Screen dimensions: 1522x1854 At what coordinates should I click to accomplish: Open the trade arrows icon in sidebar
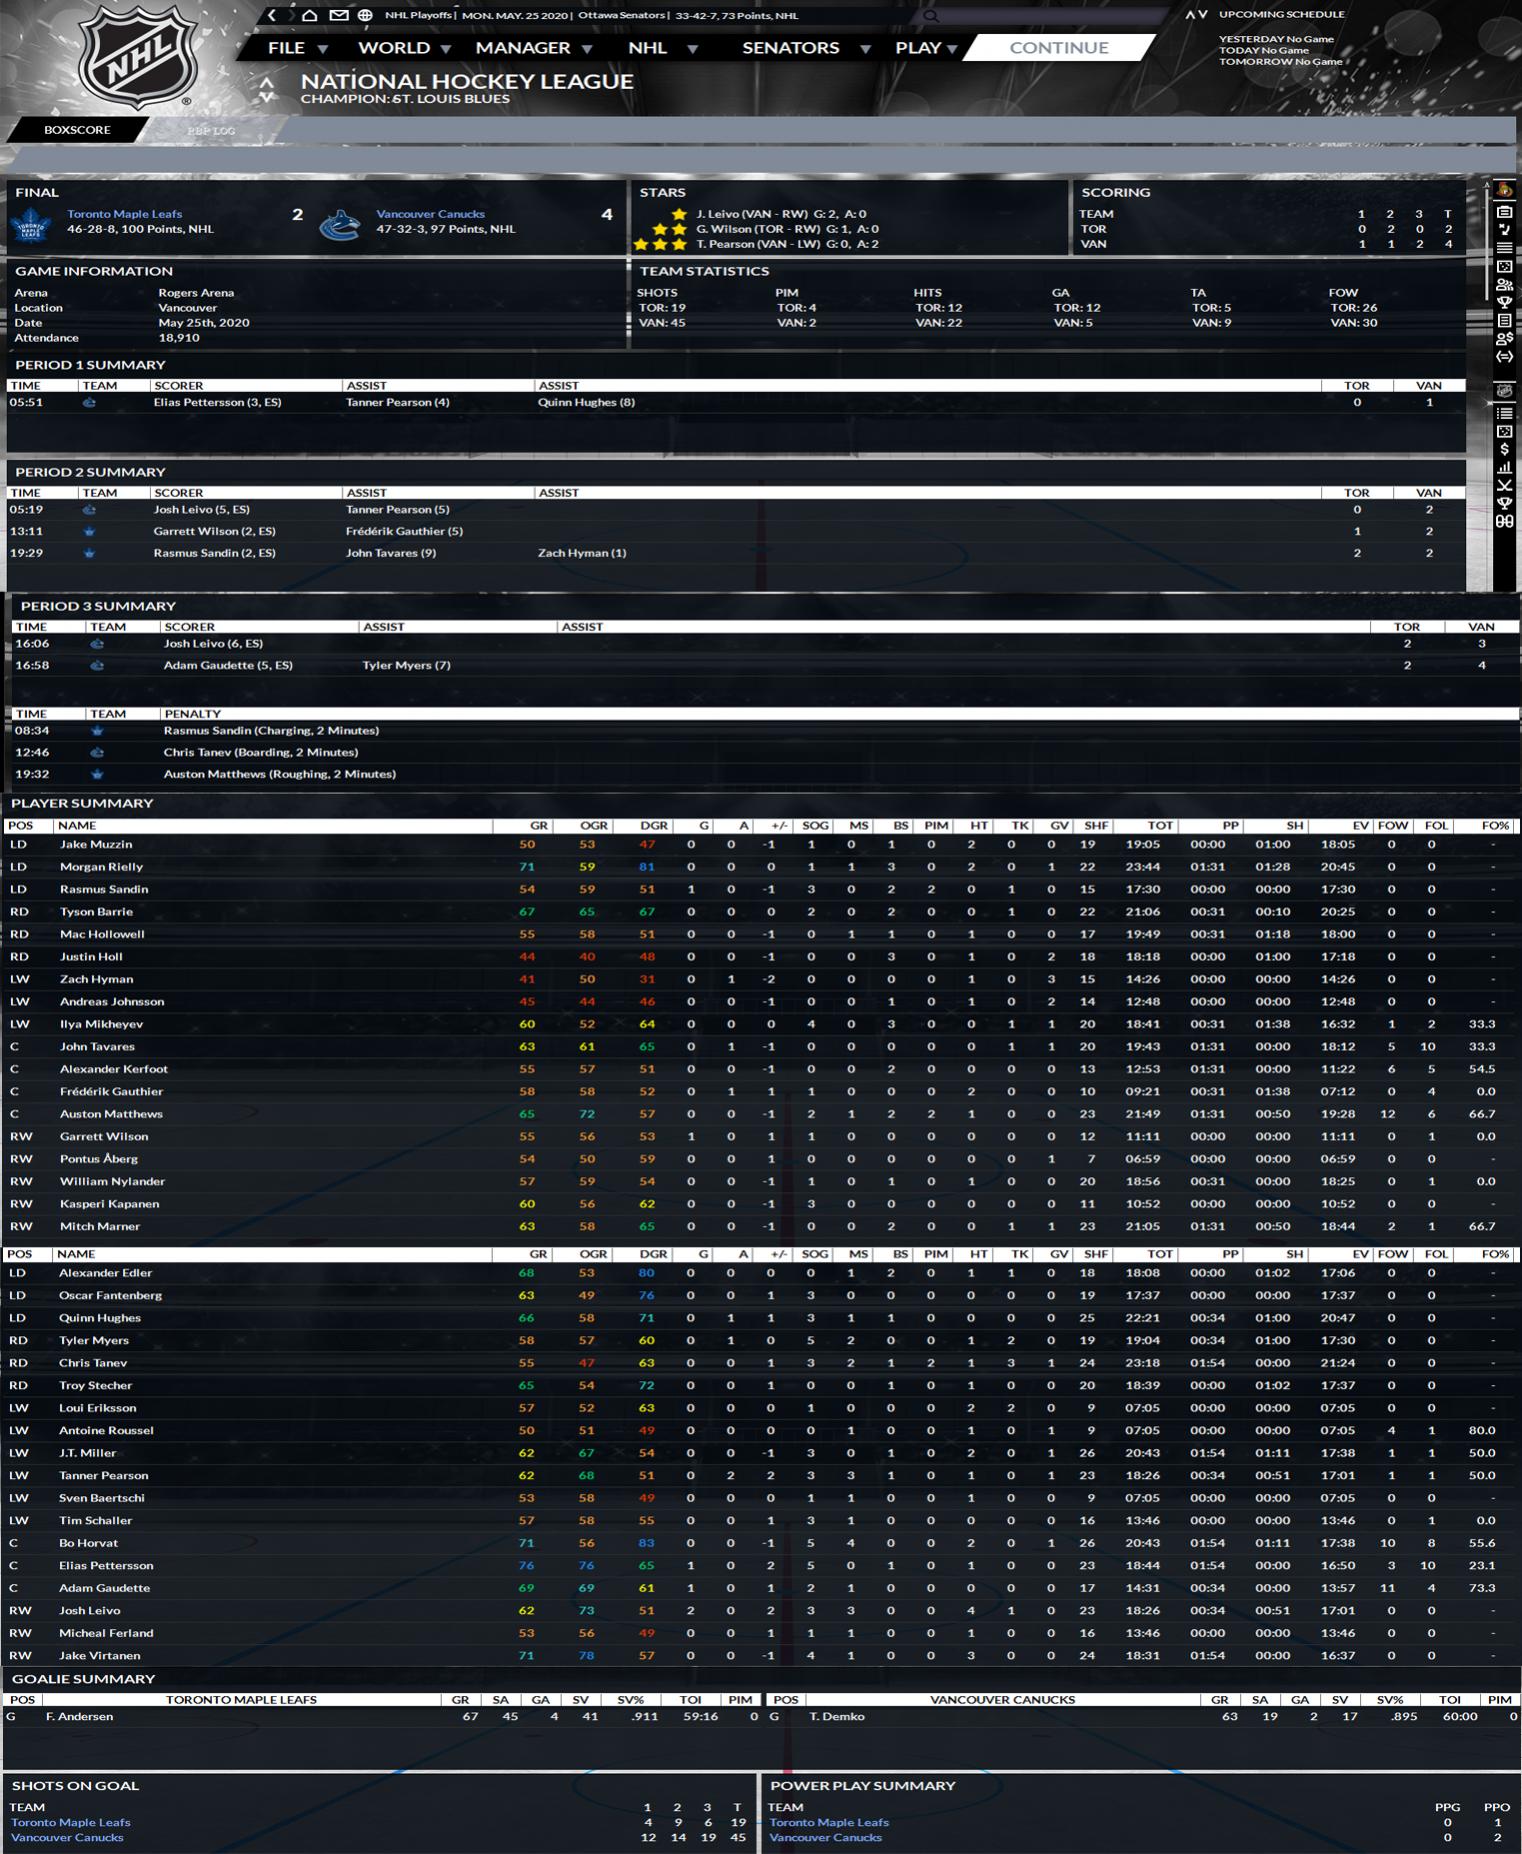click(1504, 357)
